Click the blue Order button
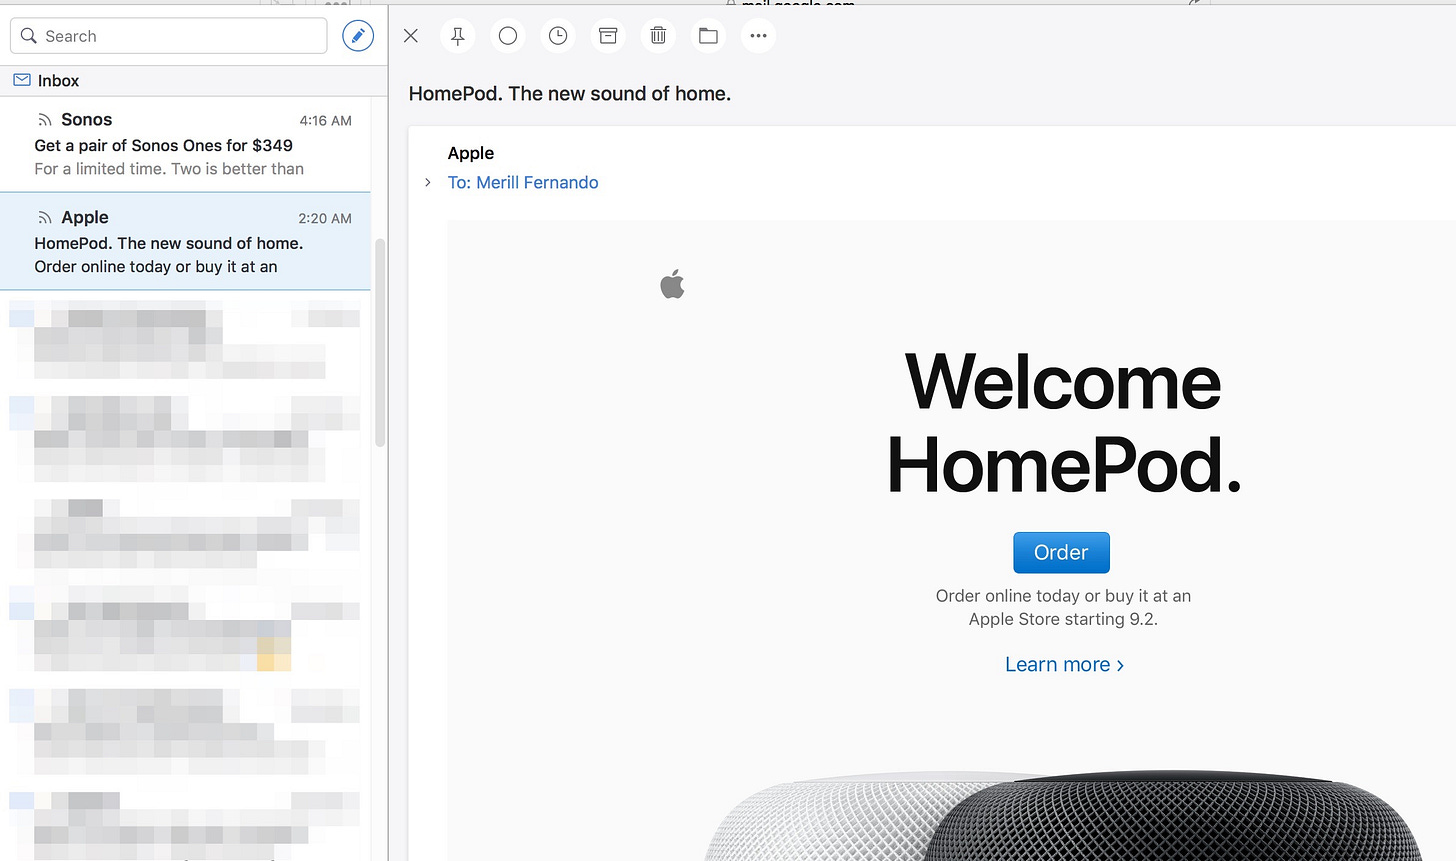Screen dimensions: 1456x861 point(1061,552)
